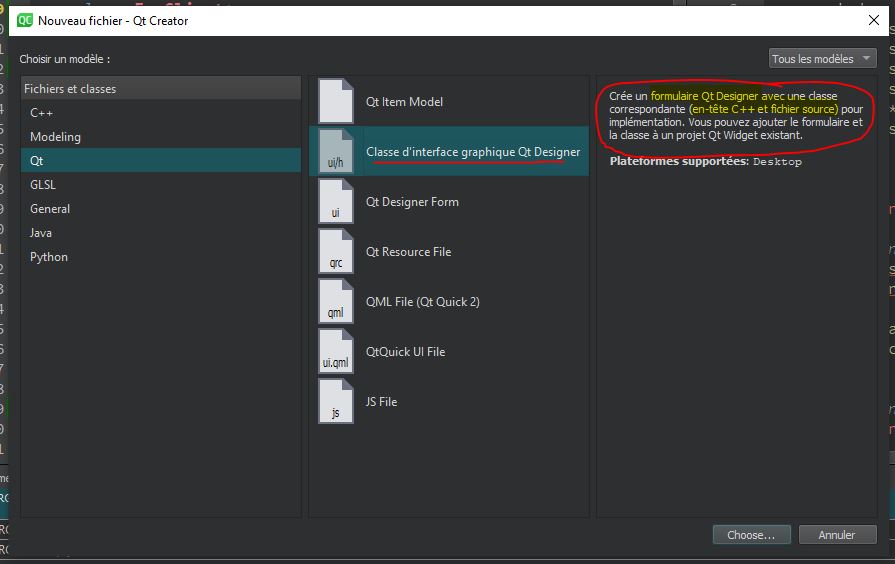
Task: Click "Plateformes supportées: Desktop" text
Action: pos(705,162)
